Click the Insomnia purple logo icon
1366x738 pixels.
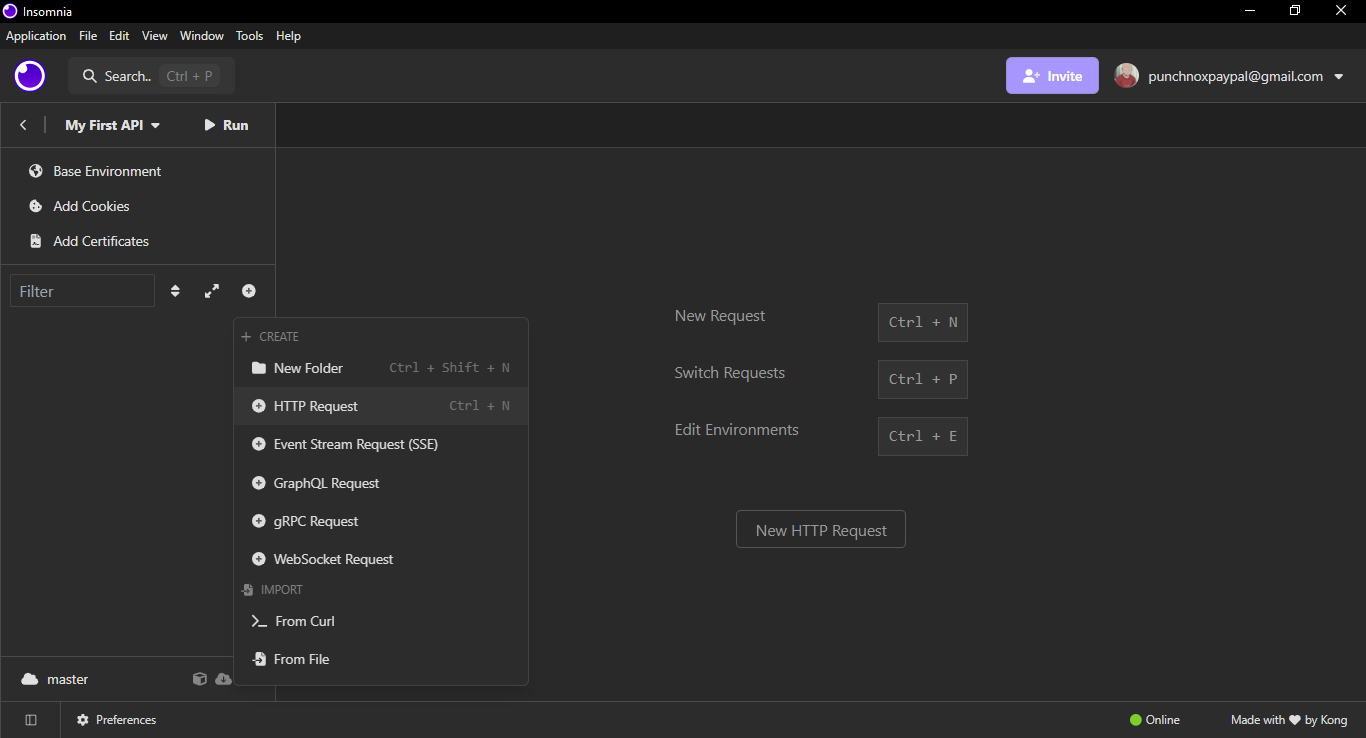(x=30, y=76)
